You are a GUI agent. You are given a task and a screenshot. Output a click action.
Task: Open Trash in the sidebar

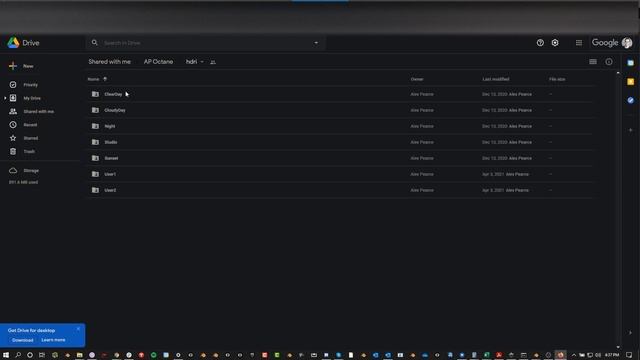point(29,151)
